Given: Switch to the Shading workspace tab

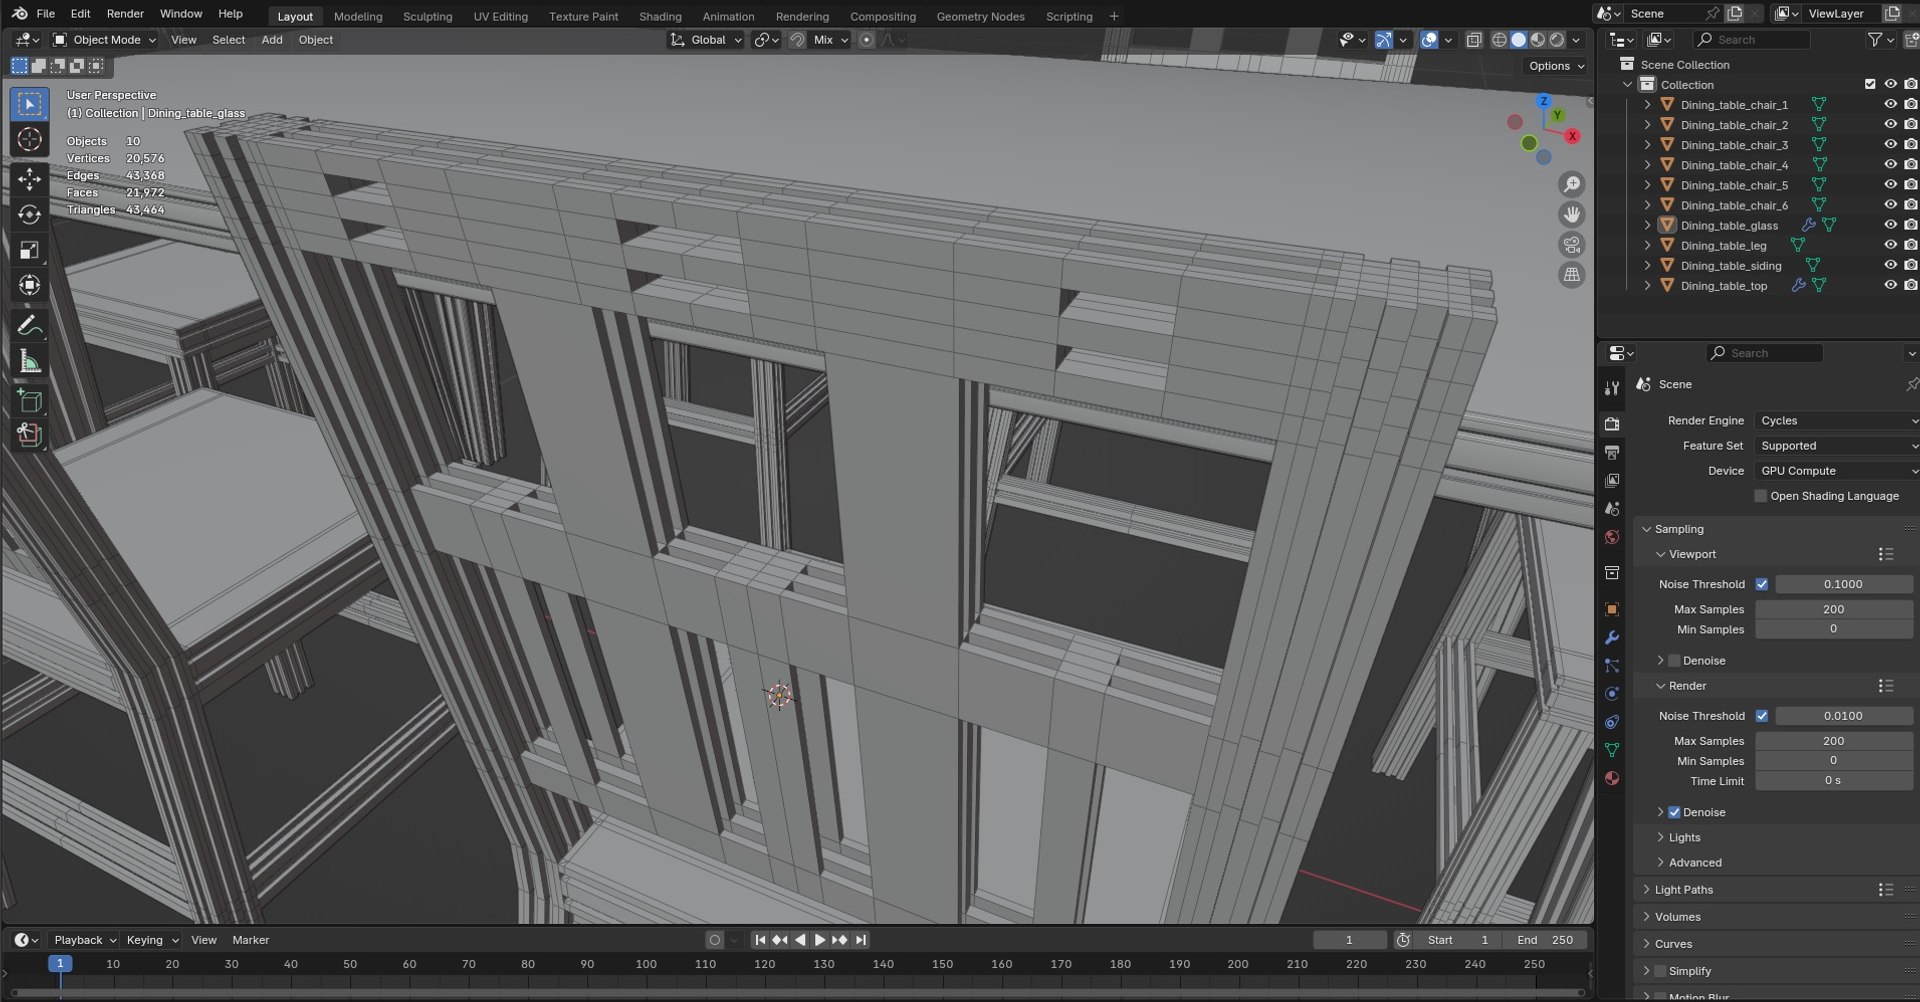Looking at the screenshot, I should [660, 16].
